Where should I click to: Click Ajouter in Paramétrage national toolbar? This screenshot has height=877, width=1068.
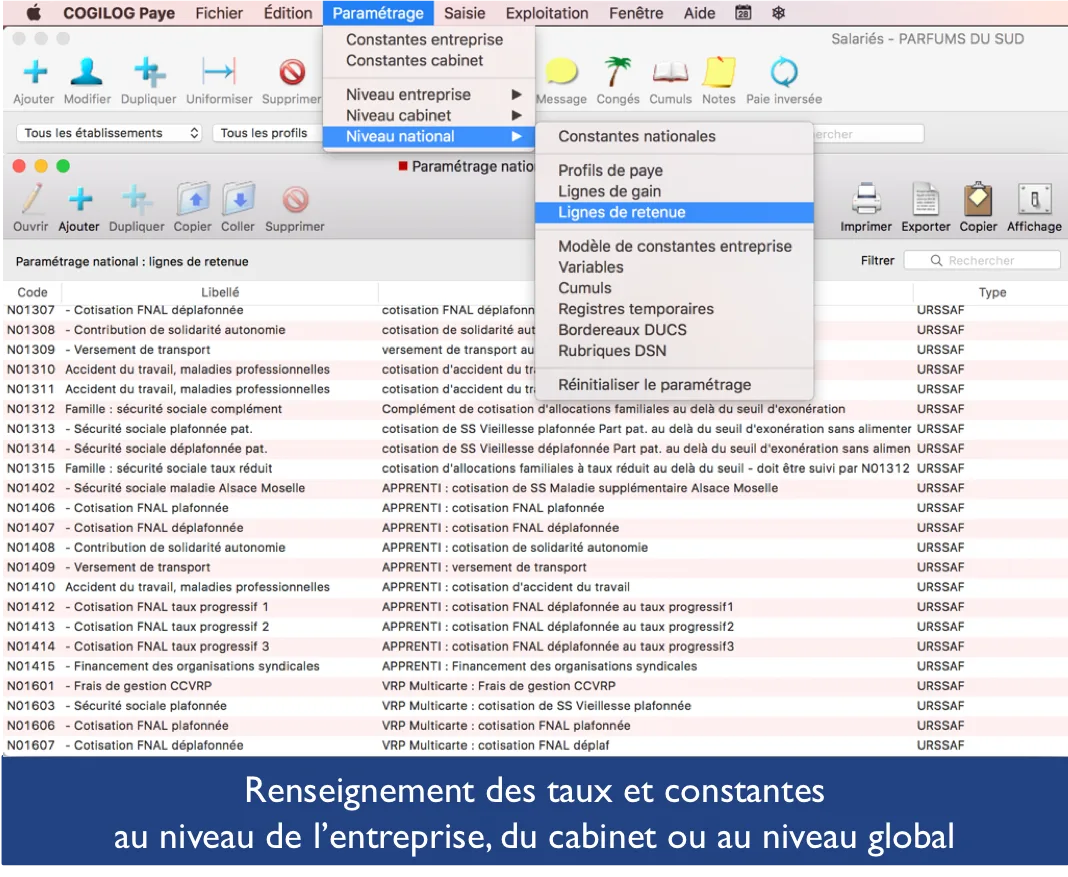[80, 200]
